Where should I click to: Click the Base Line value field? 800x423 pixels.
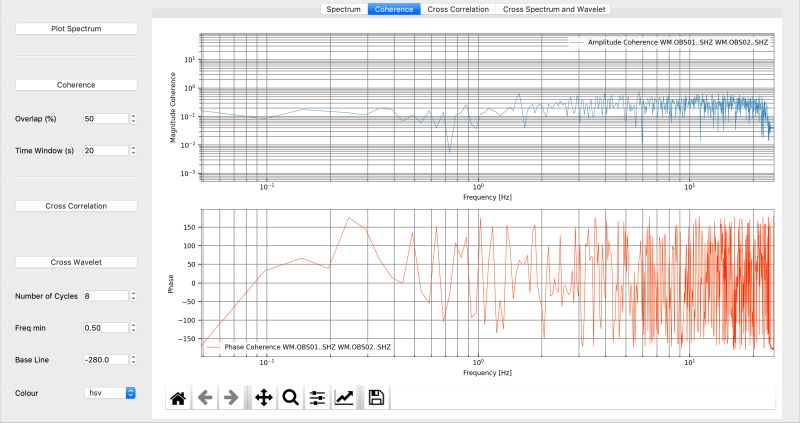[106, 360]
